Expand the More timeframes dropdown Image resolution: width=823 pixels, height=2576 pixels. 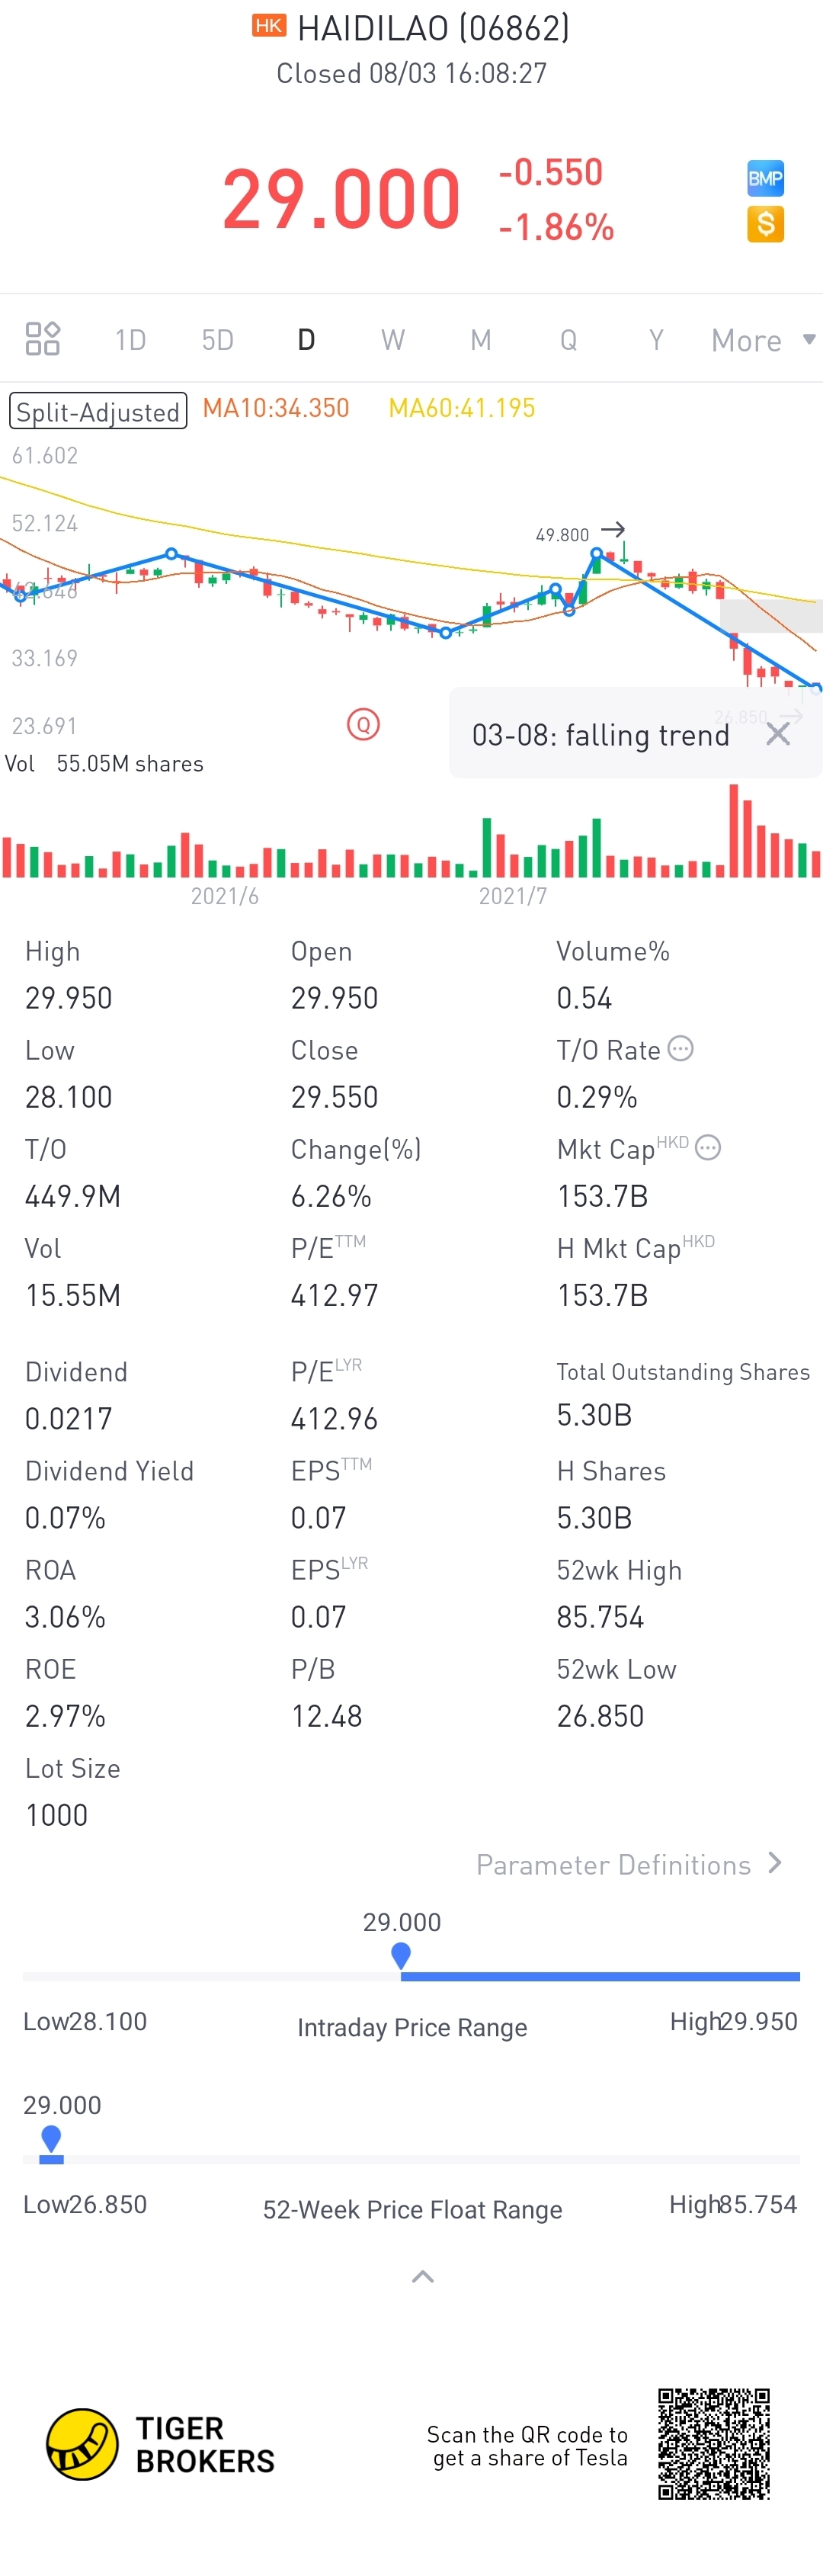763,340
